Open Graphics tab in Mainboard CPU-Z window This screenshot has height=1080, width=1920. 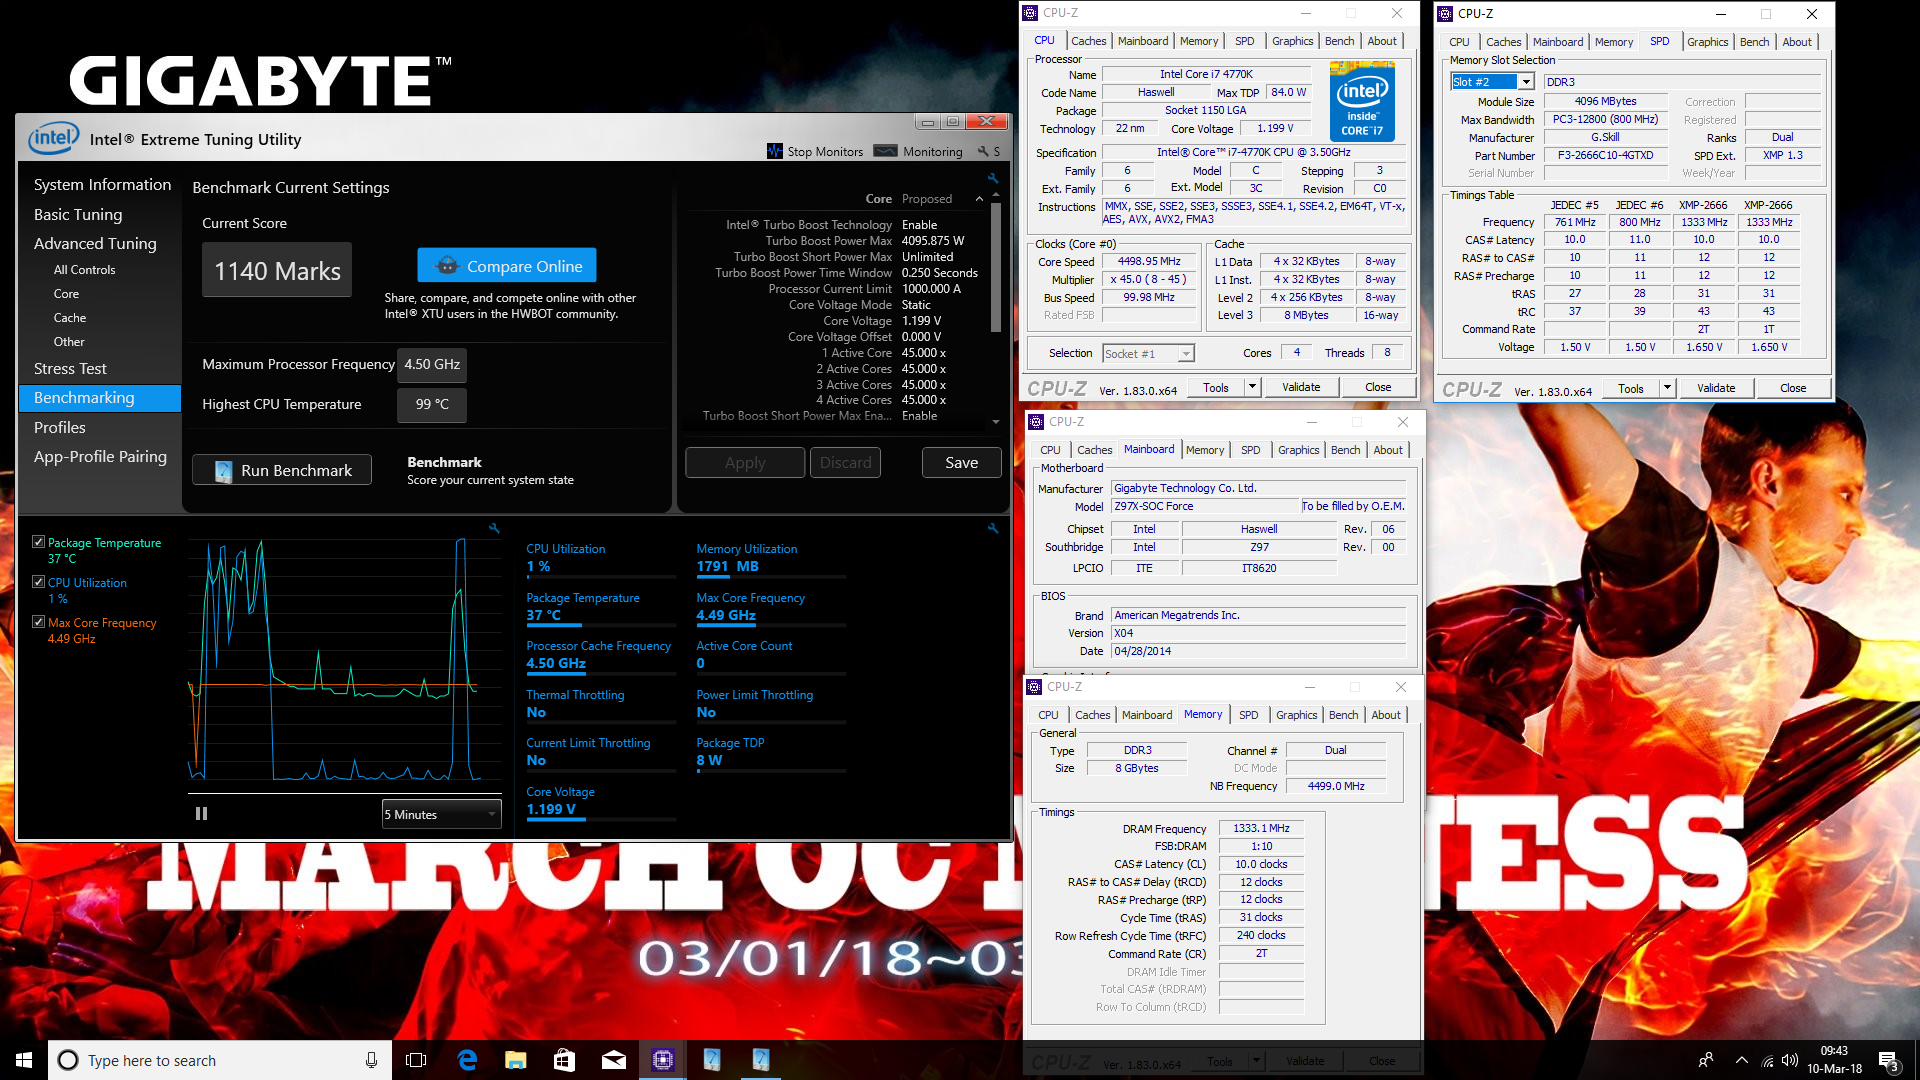[x=1298, y=450]
